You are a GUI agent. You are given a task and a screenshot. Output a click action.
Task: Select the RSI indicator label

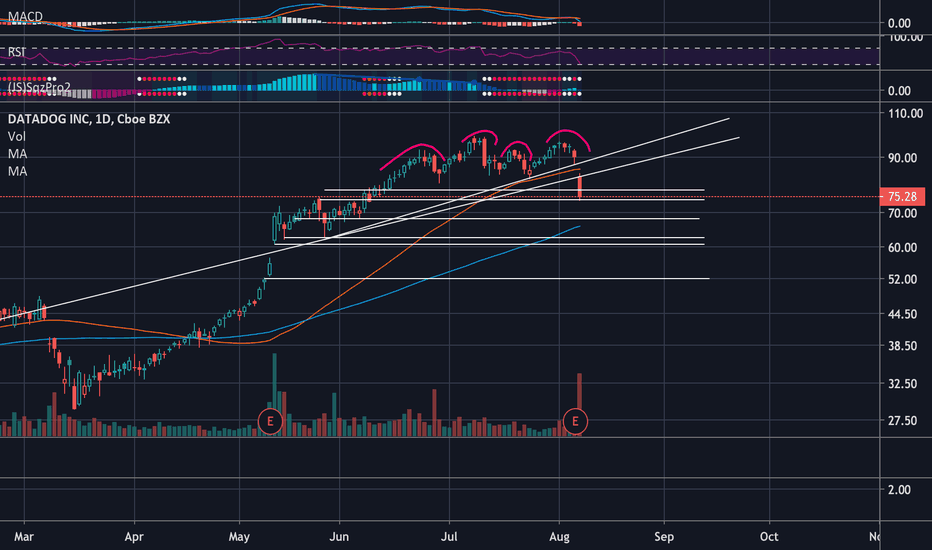pyautogui.click(x=17, y=52)
